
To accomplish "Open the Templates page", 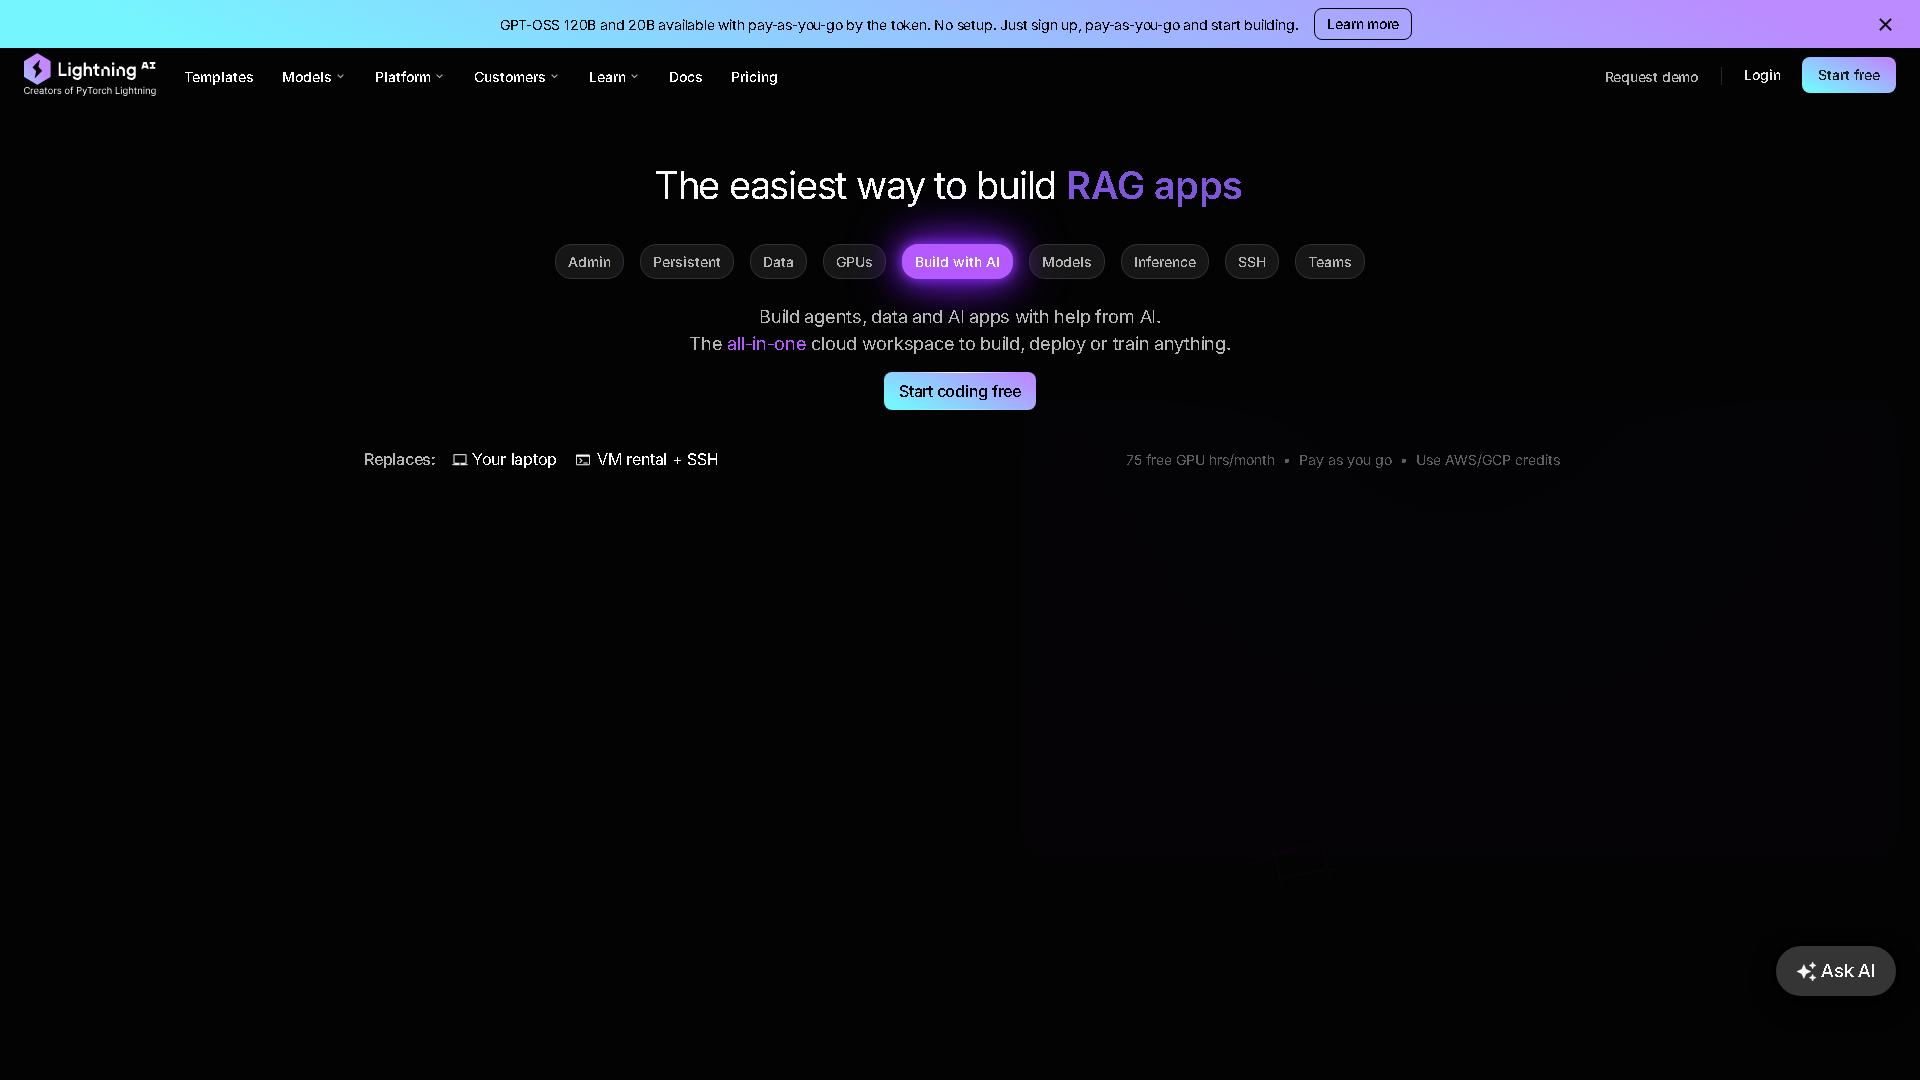I will (x=219, y=77).
